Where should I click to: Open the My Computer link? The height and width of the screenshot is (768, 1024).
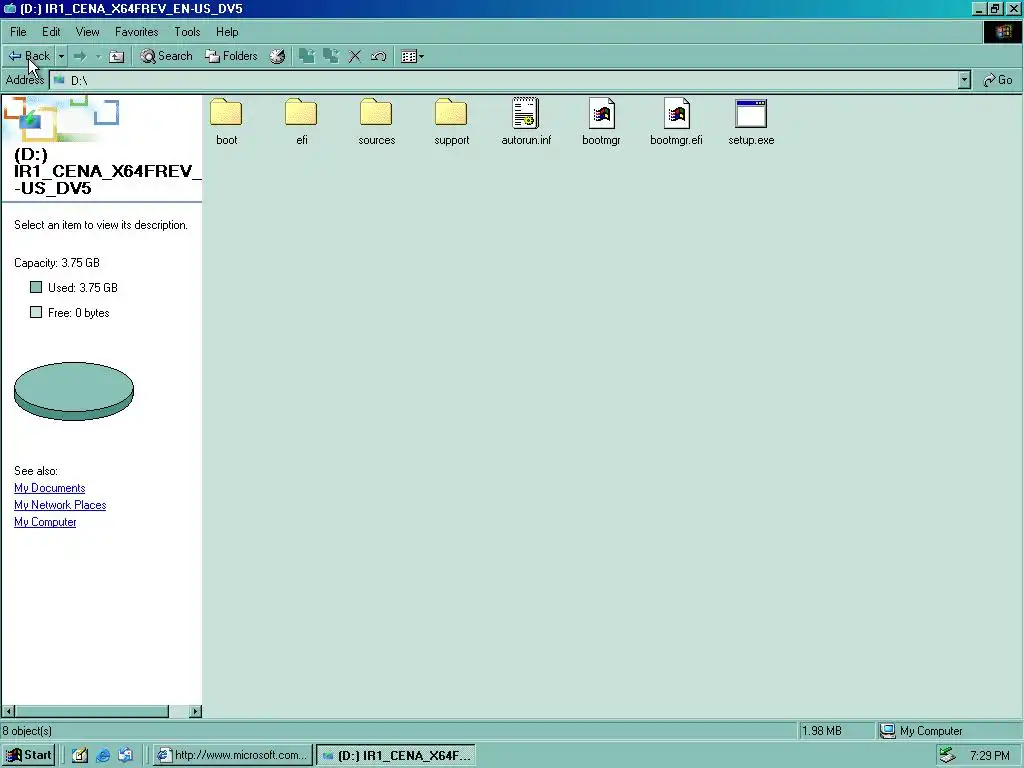(x=45, y=522)
